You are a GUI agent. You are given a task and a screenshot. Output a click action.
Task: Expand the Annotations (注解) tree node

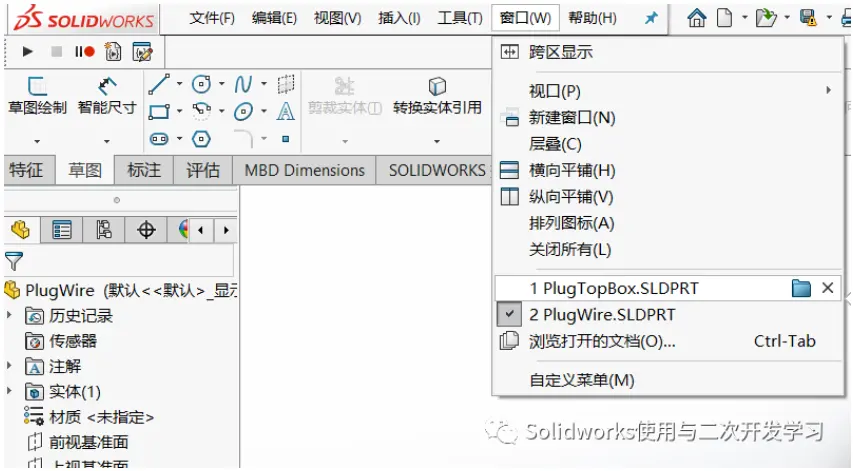point(9,365)
